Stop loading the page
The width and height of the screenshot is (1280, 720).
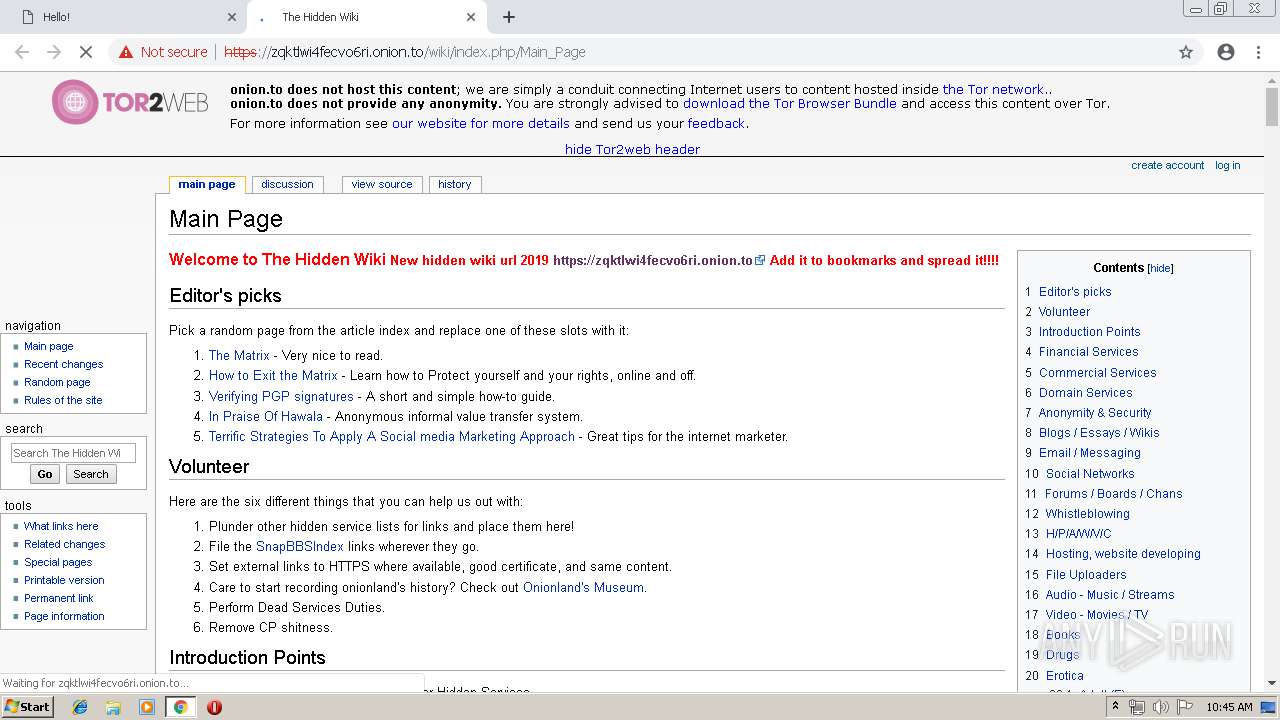point(86,52)
